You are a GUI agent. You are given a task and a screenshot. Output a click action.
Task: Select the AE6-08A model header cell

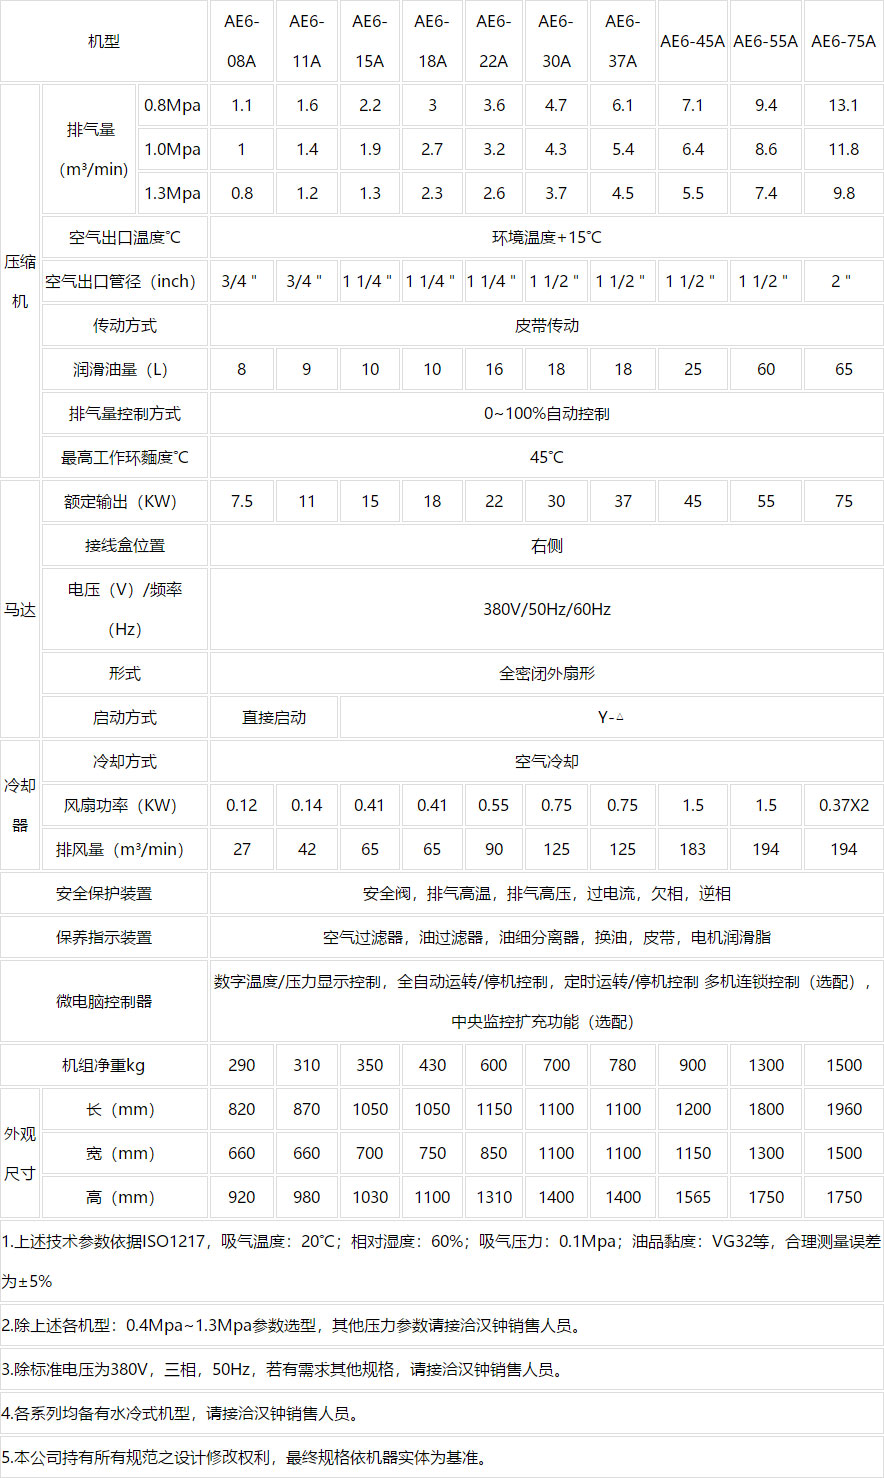tap(241, 41)
